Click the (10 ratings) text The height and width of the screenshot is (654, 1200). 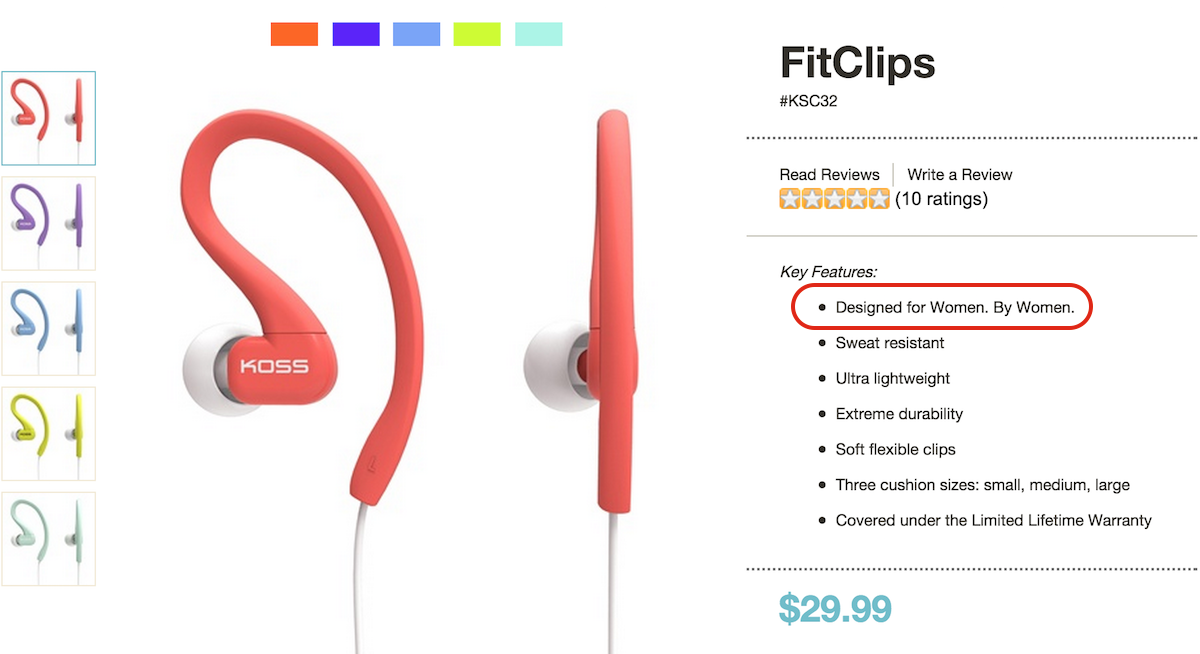tap(941, 199)
